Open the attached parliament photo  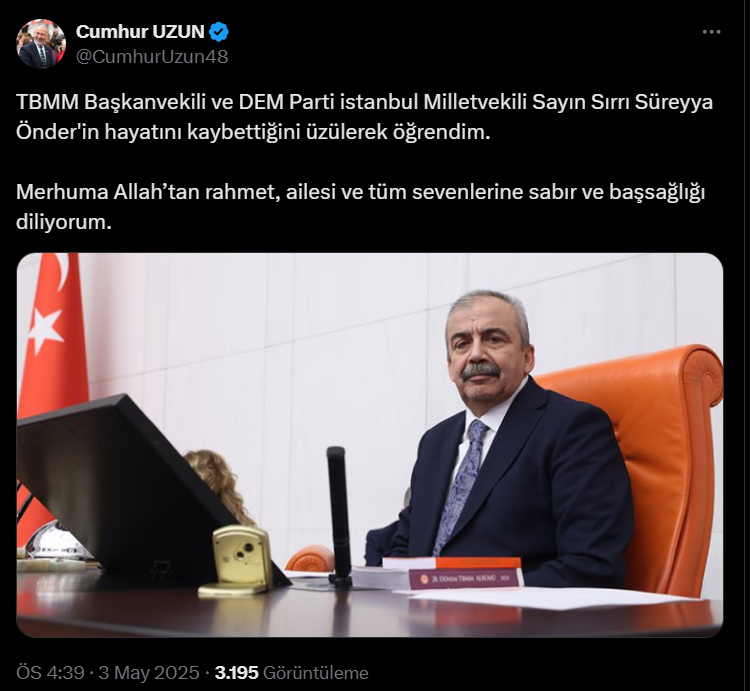370,445
